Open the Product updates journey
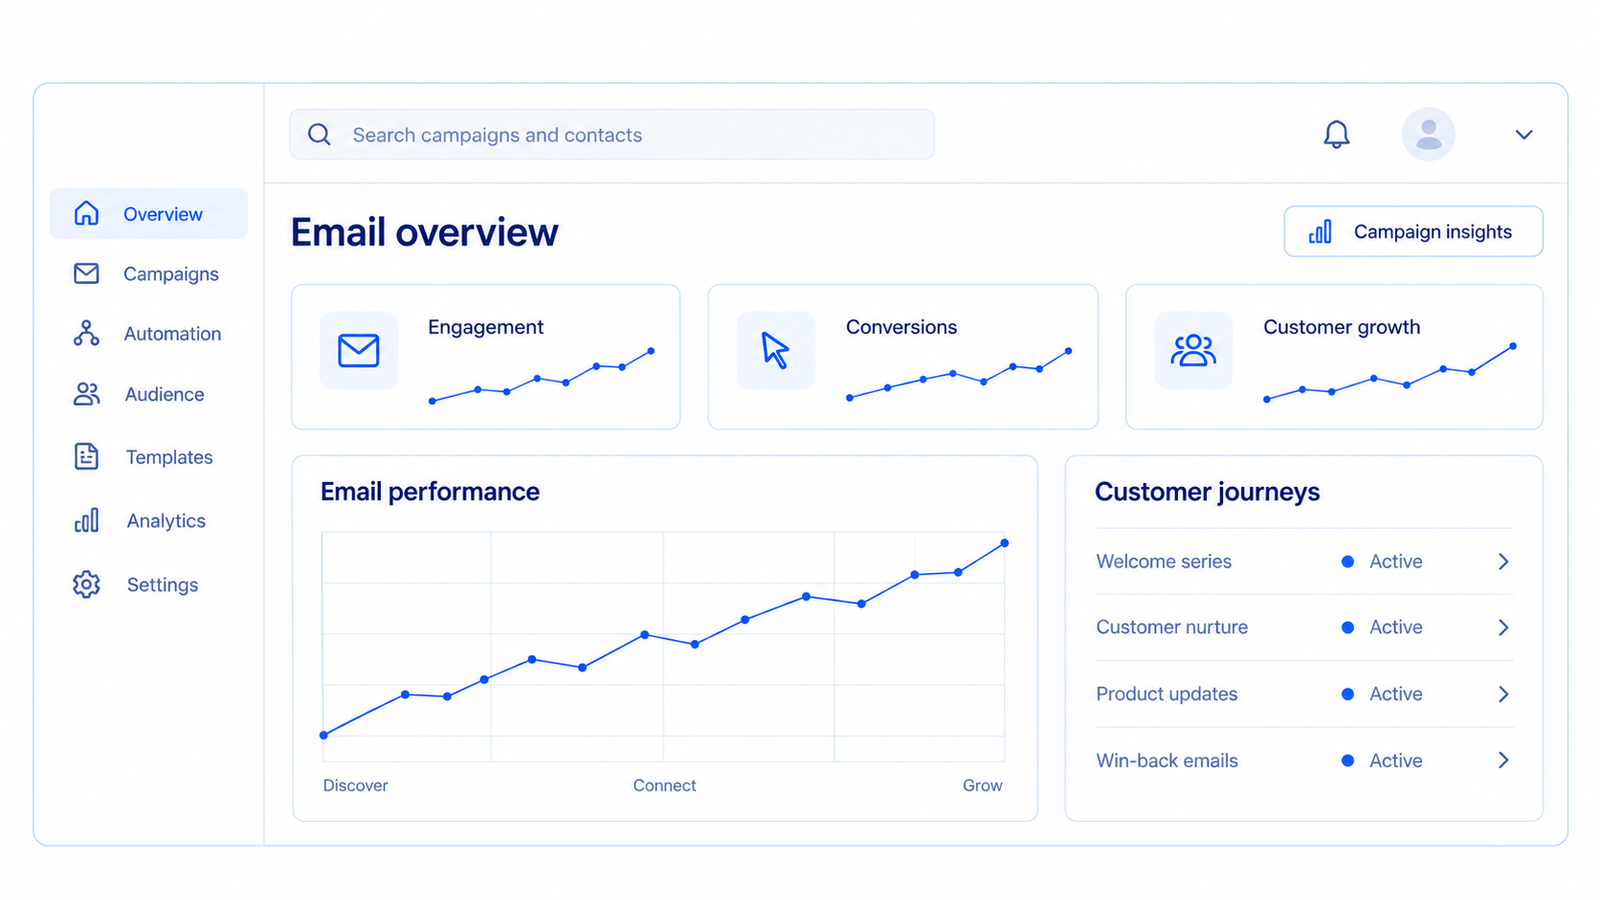Image resolution: width=1600 pixels, height=900 pixels. [1304, 694]
